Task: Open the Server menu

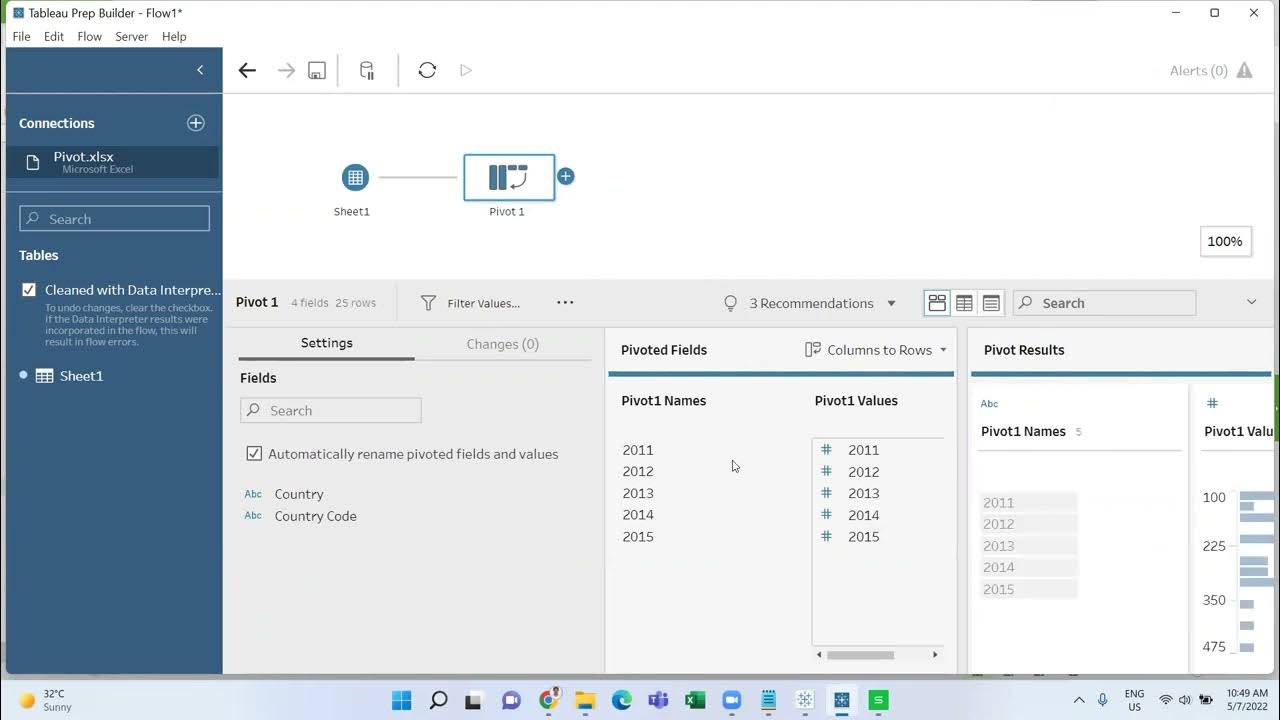Action: click(x=132, y=36)
